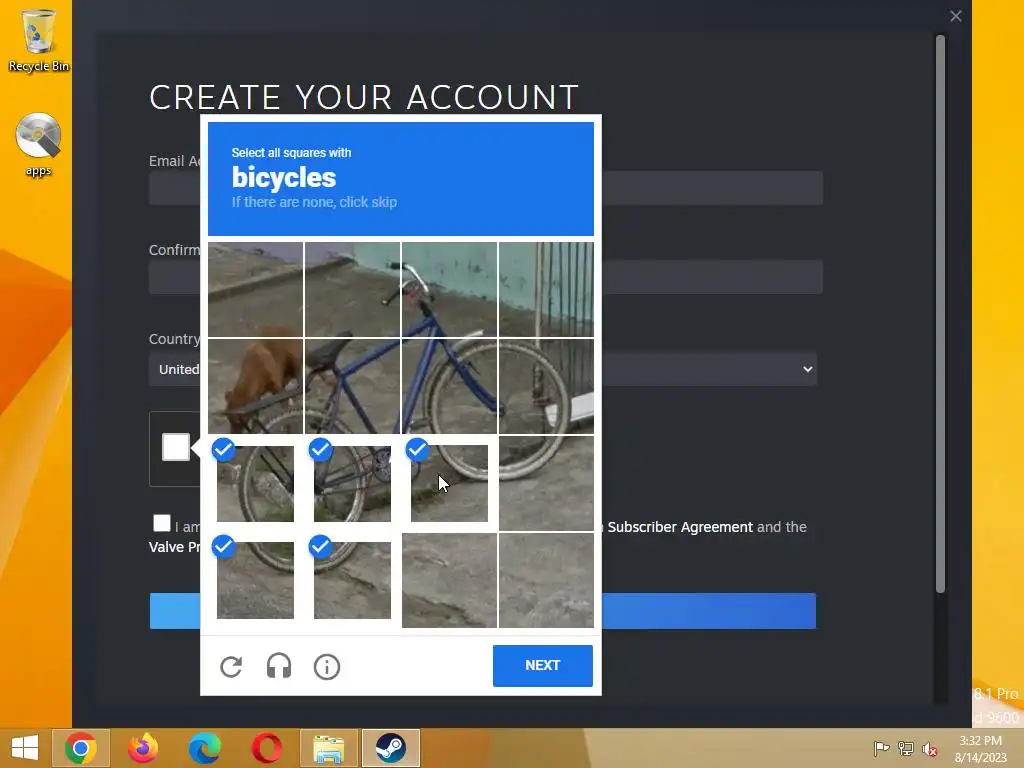This screenshot has width=1024, height=768.
Task: Select the top-left tile of empty pavement
Action: (x=255, y=289)
